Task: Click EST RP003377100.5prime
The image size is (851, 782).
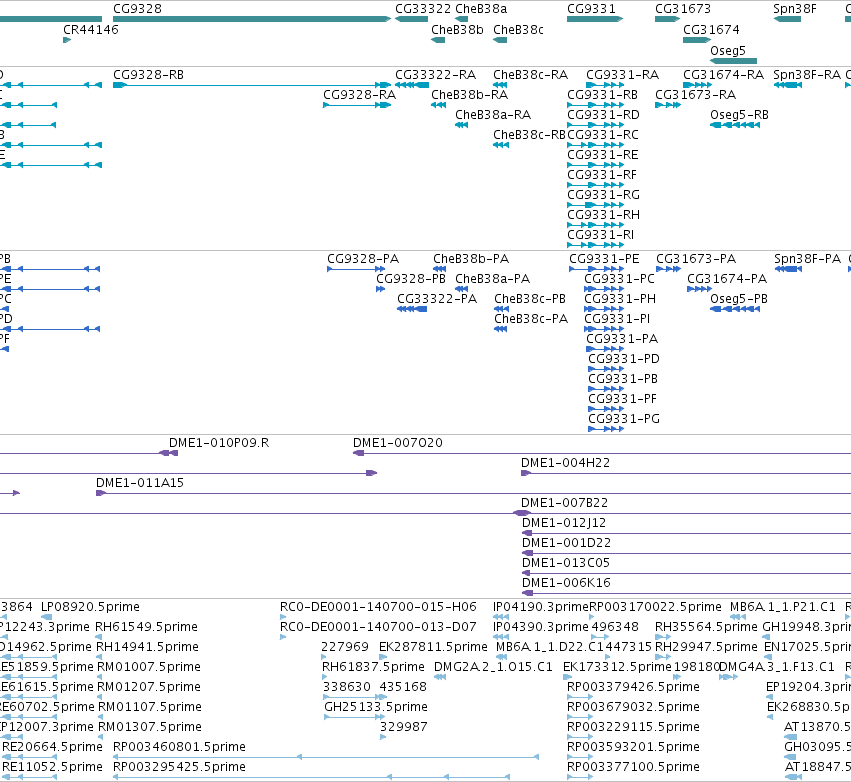Action: click(580, 777)
